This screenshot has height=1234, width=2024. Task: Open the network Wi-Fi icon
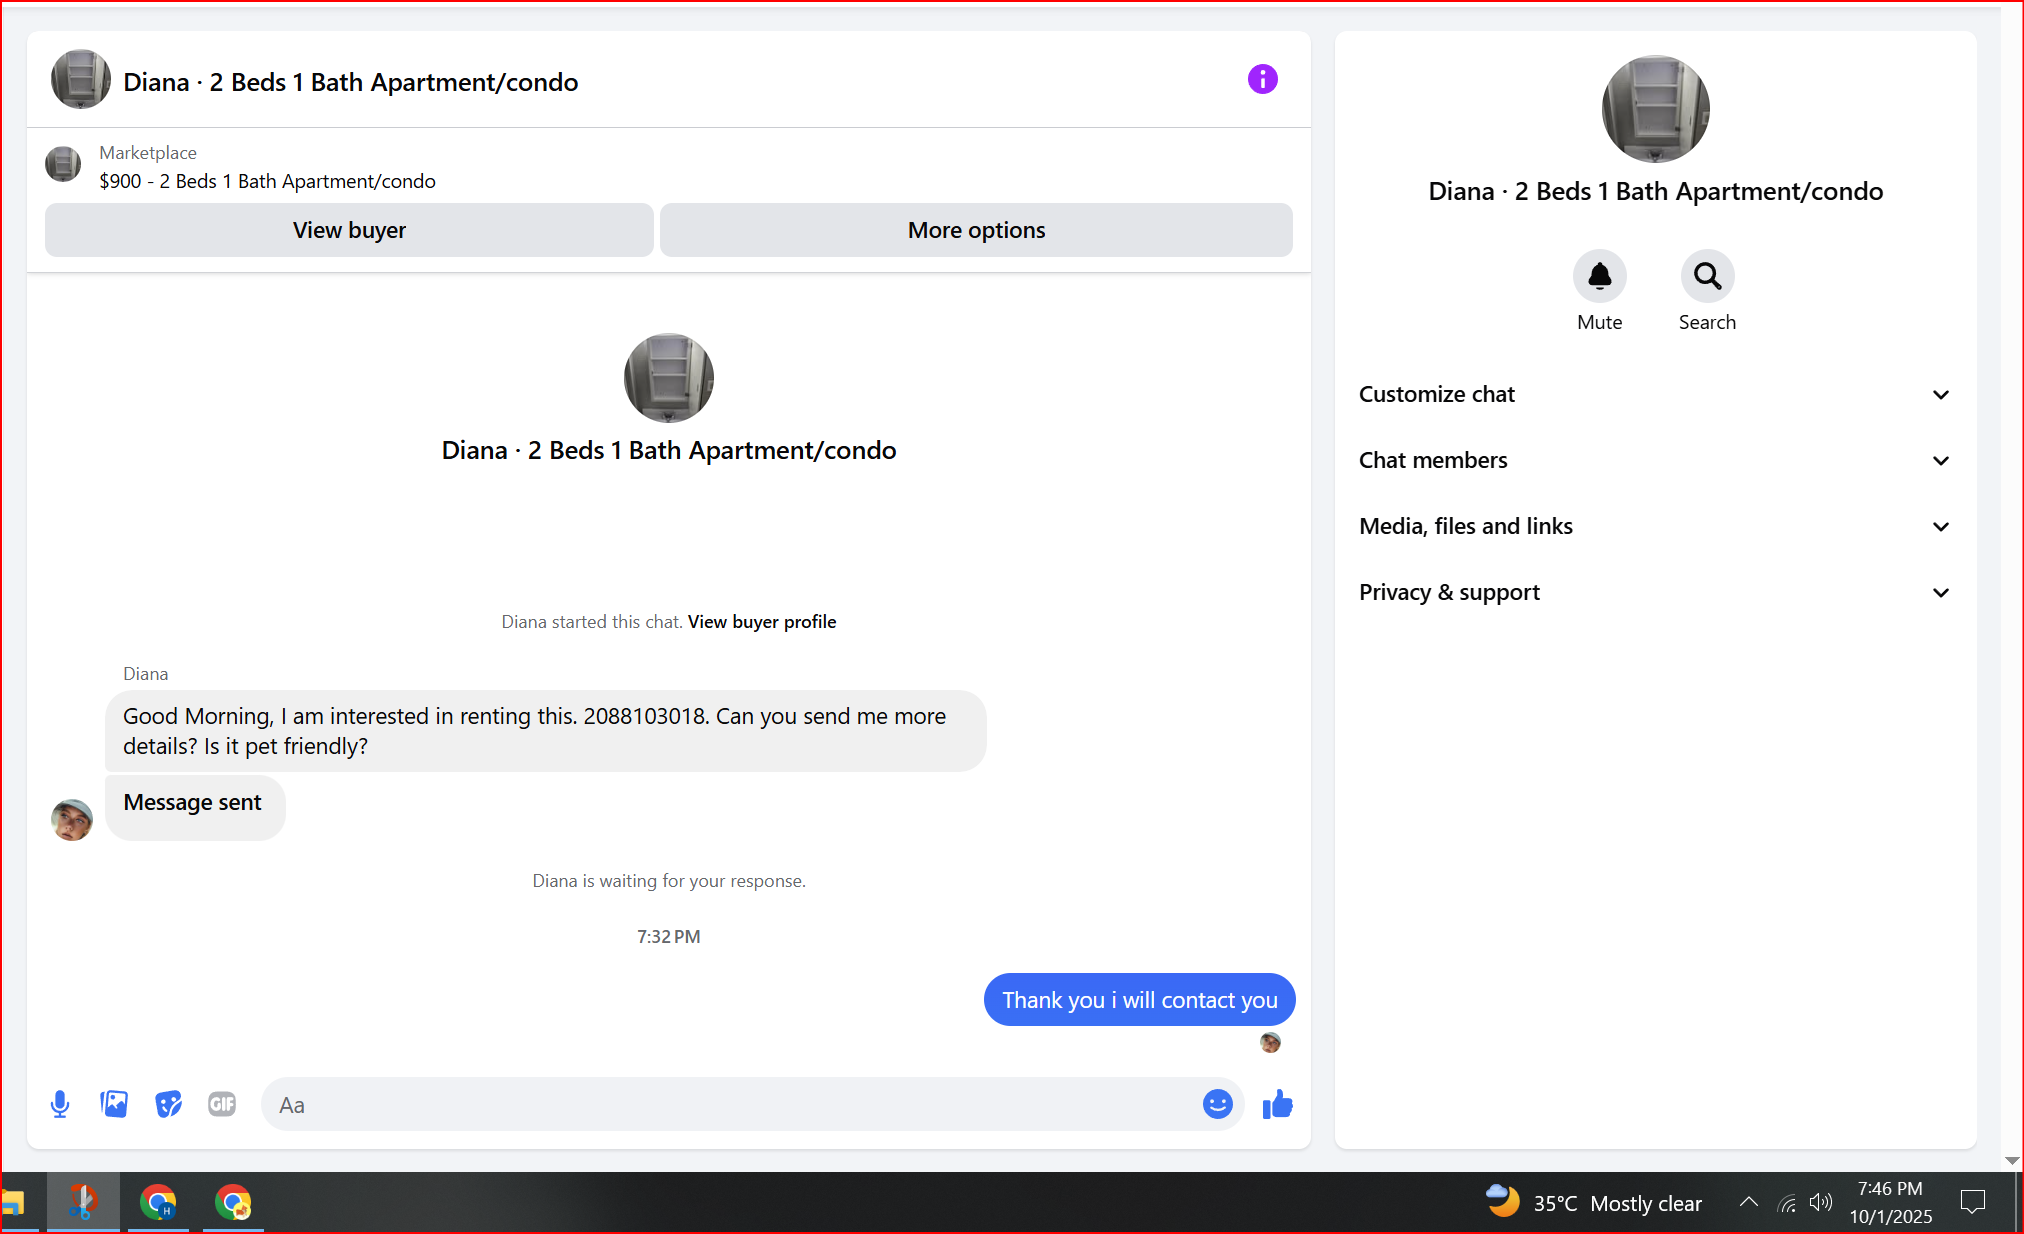click(x=1787, y=1202)
